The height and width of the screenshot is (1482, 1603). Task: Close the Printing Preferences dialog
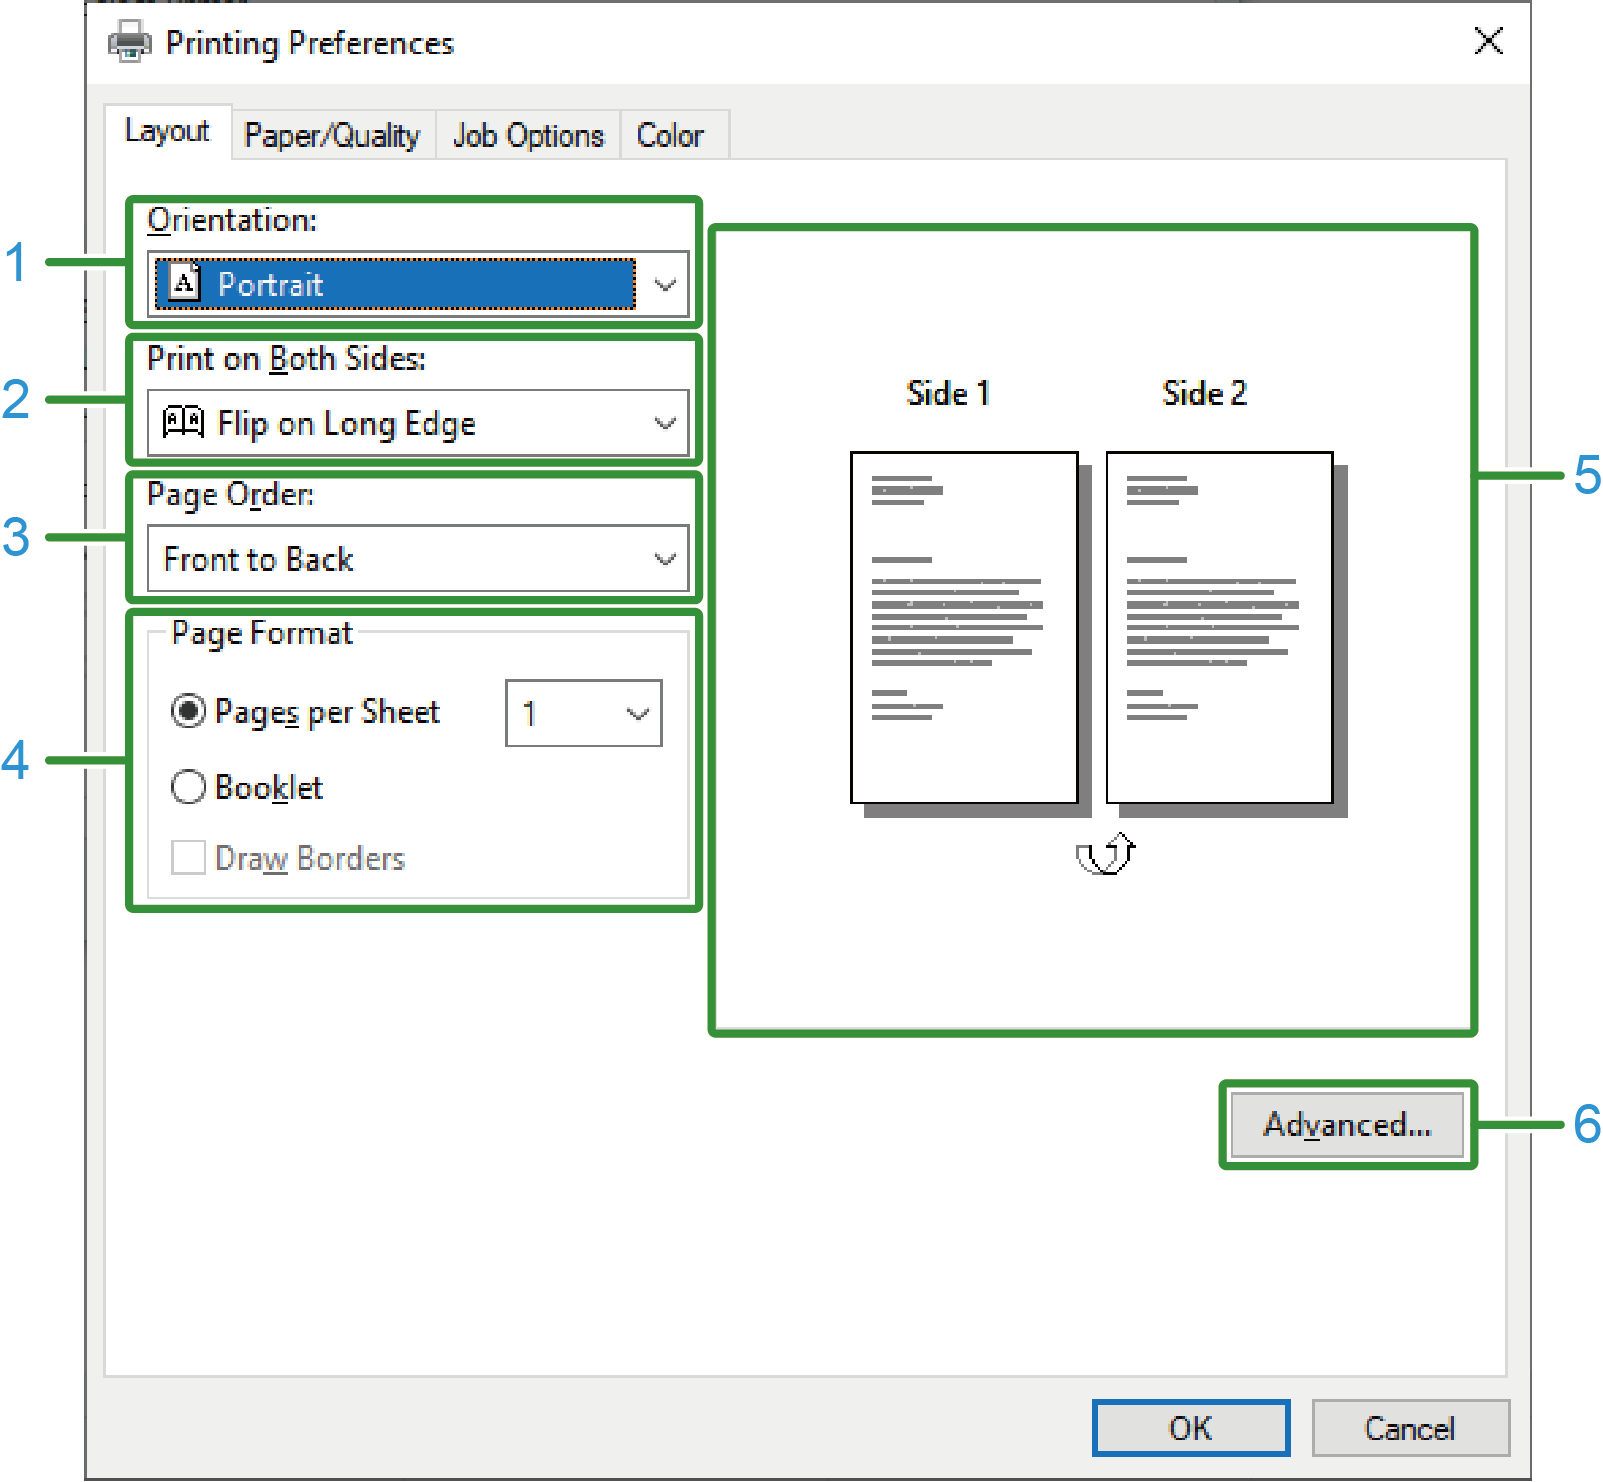click(x=1488, y=42)
